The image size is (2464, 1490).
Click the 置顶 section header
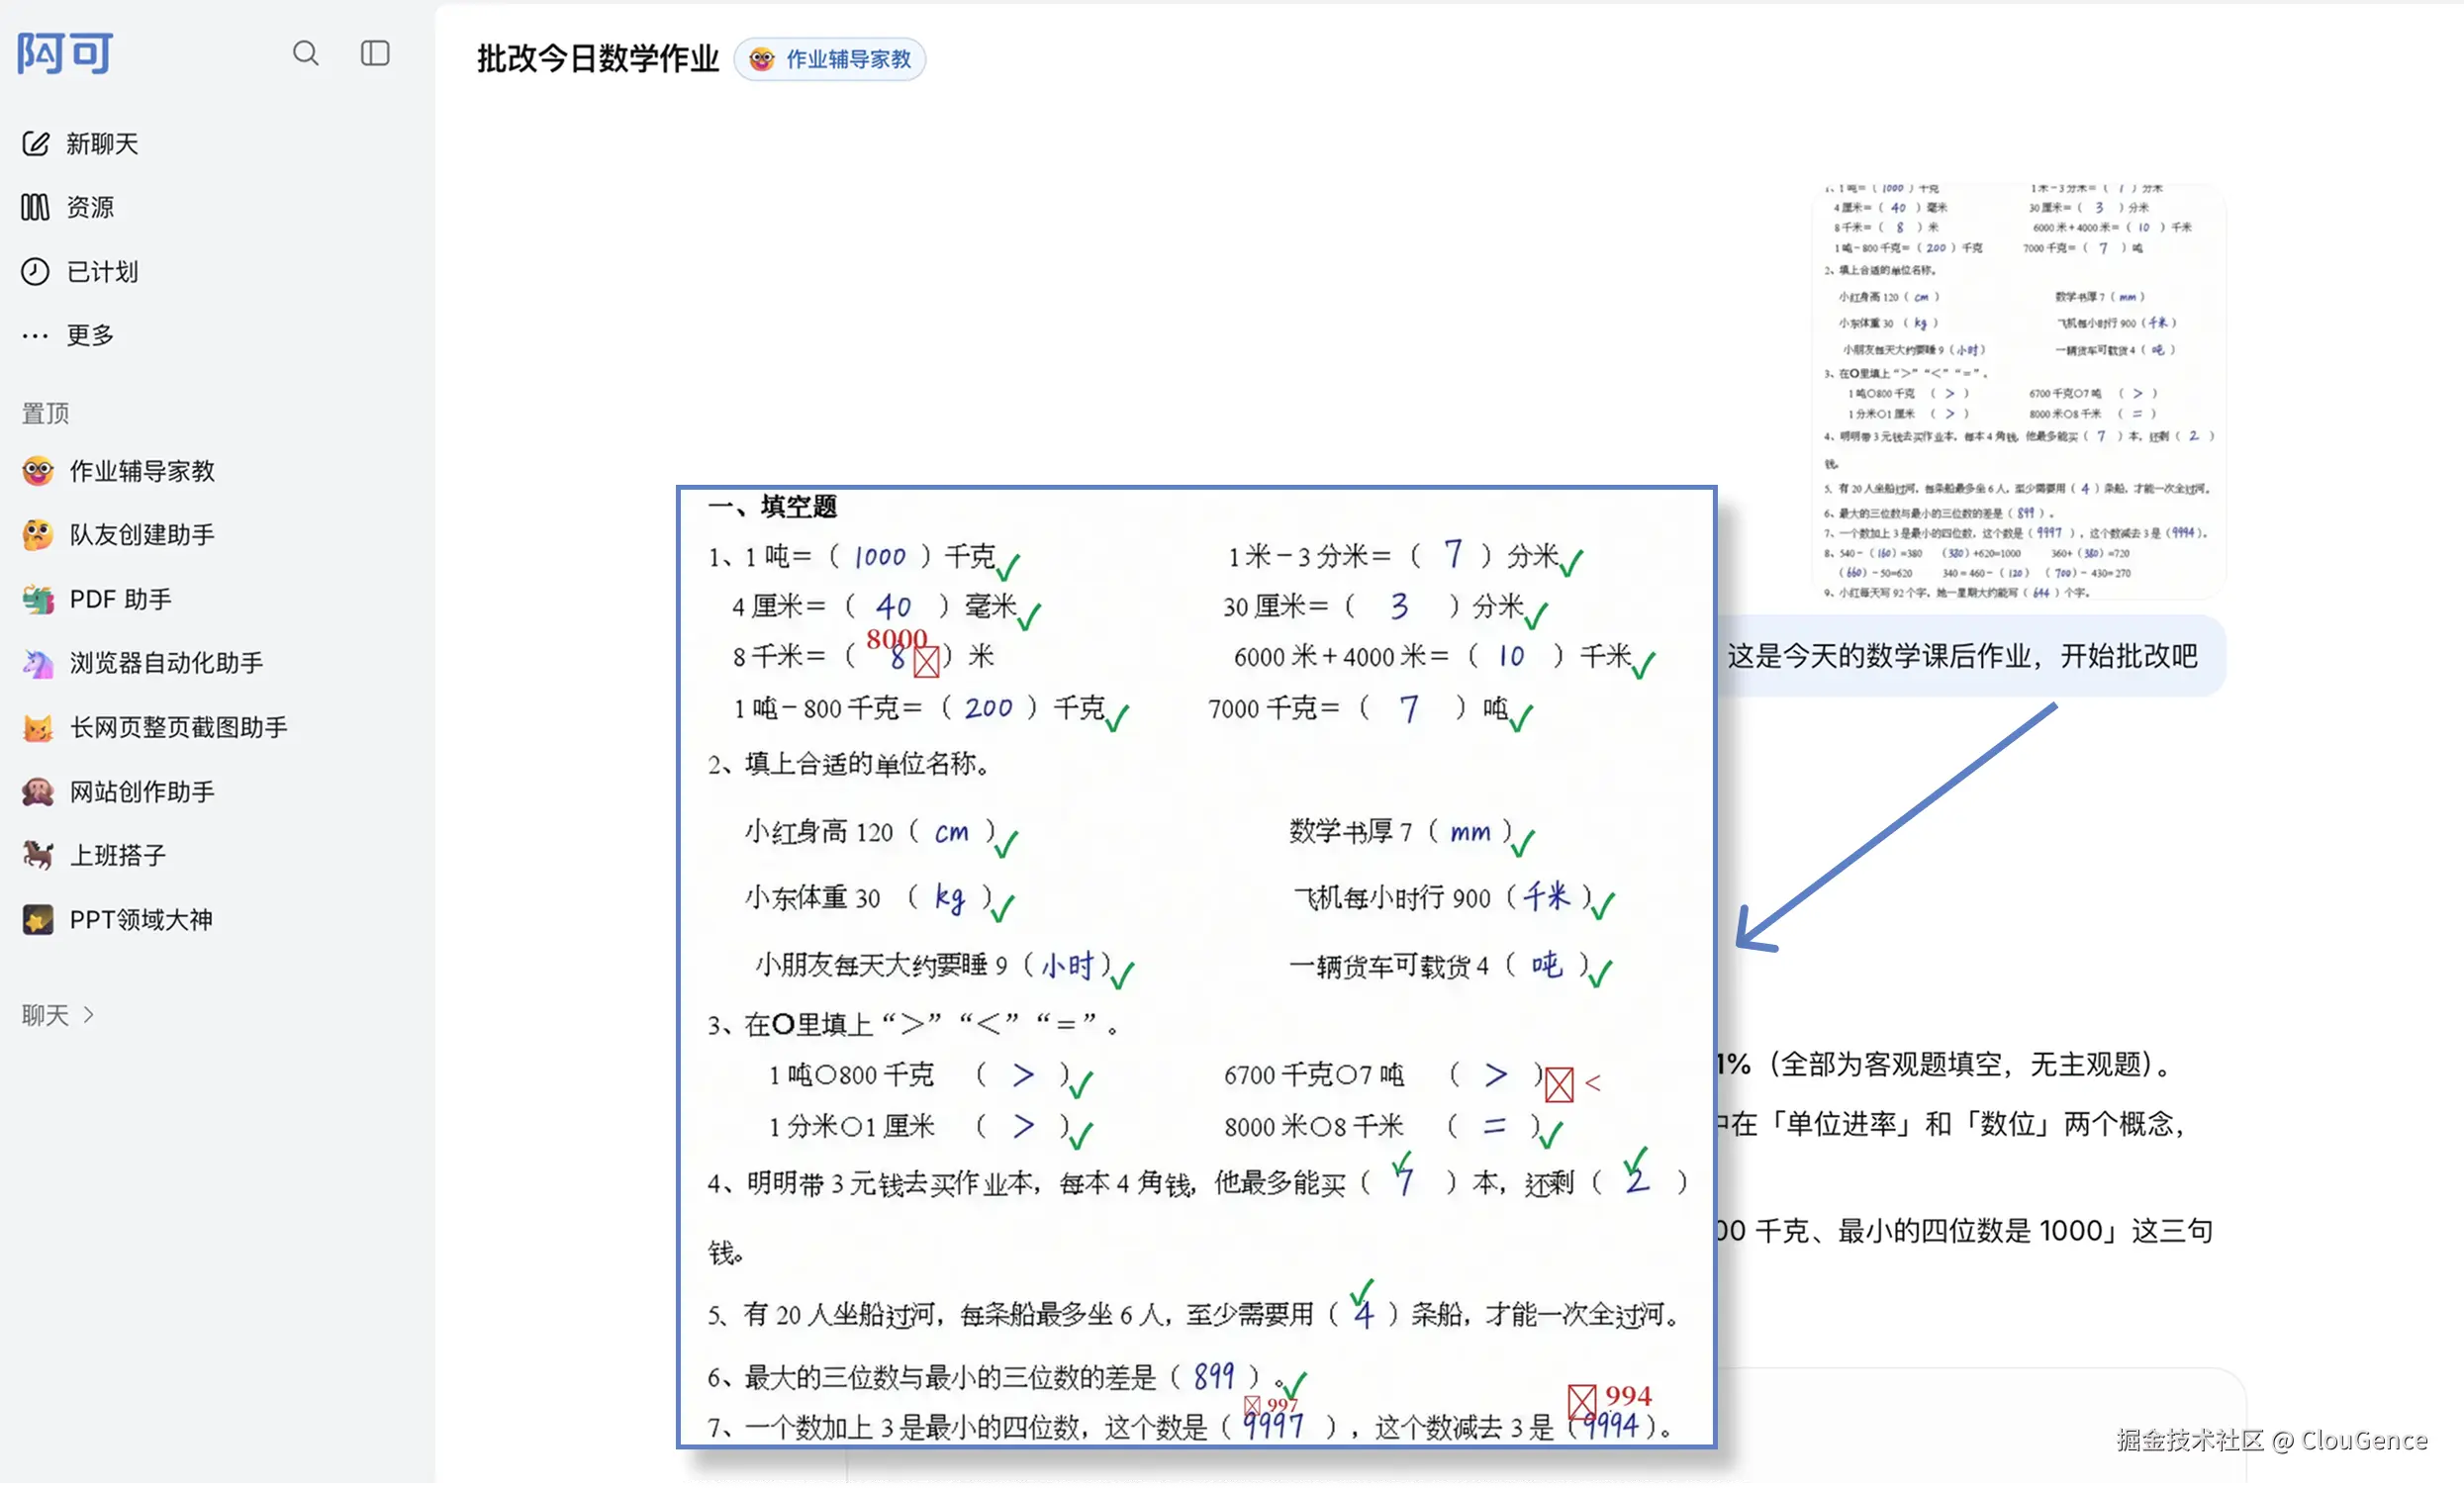point(46,413)
